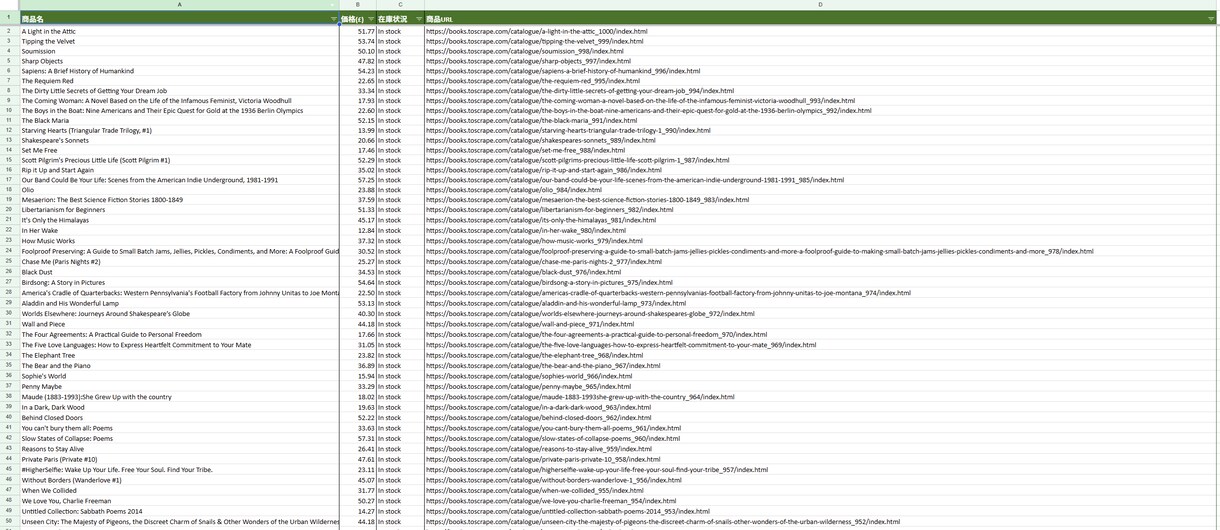
Task: Select URL cell ending sharp-objects_997/index.html
Action: tap(821, 61)
